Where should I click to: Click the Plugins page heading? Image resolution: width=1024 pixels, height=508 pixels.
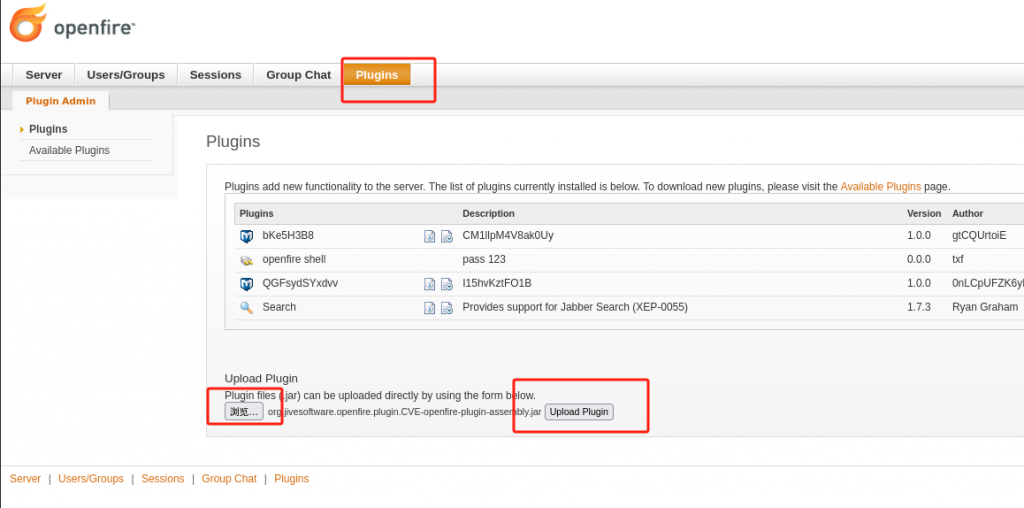point(233,142)
